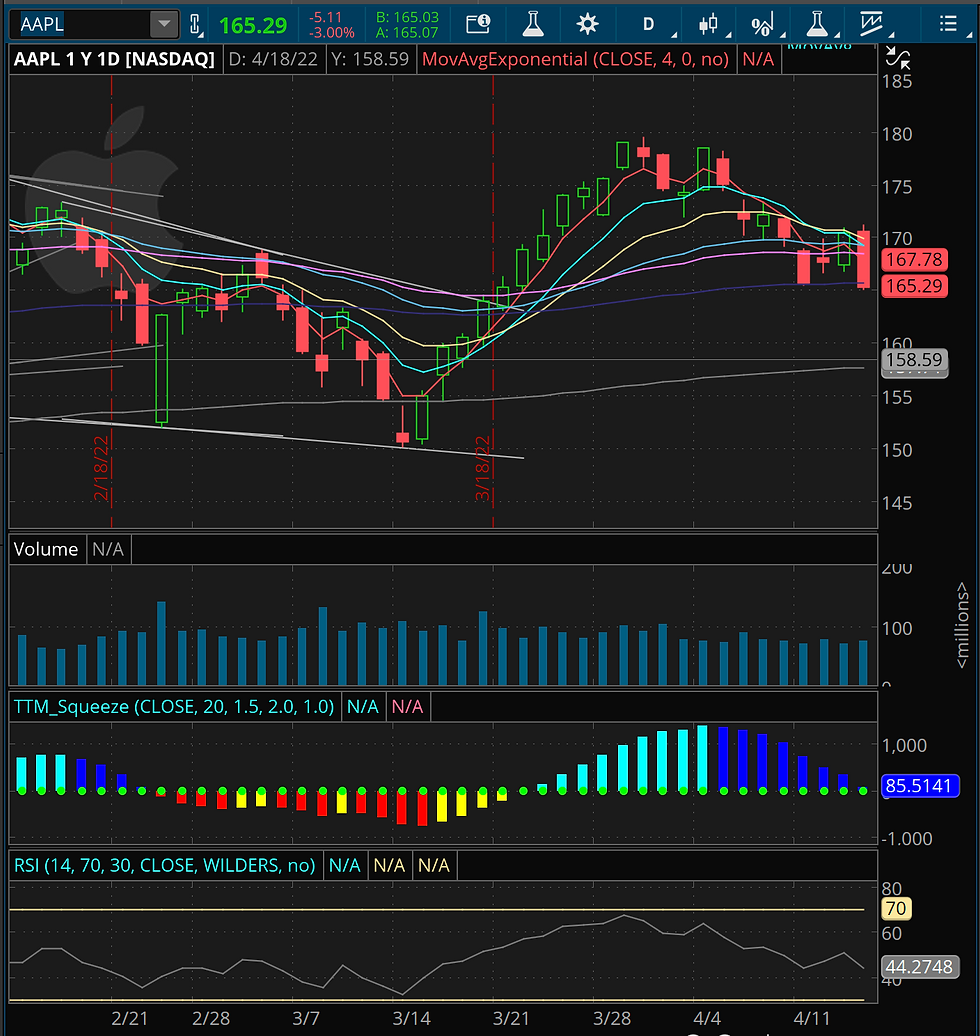Click the AAPL symbol input field
The width and height of the screenshot is (980, 1036).
(x=79, y=24)
